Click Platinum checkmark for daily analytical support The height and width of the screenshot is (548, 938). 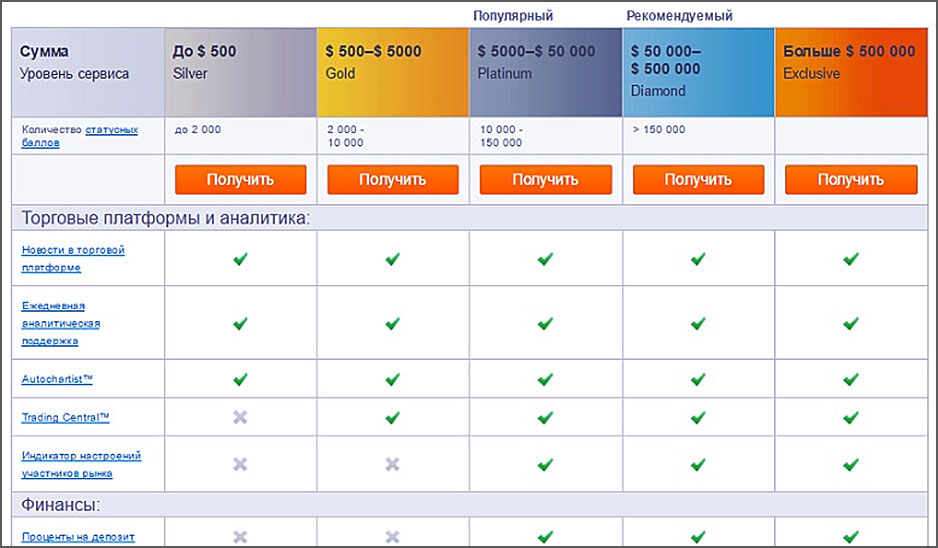545,324
